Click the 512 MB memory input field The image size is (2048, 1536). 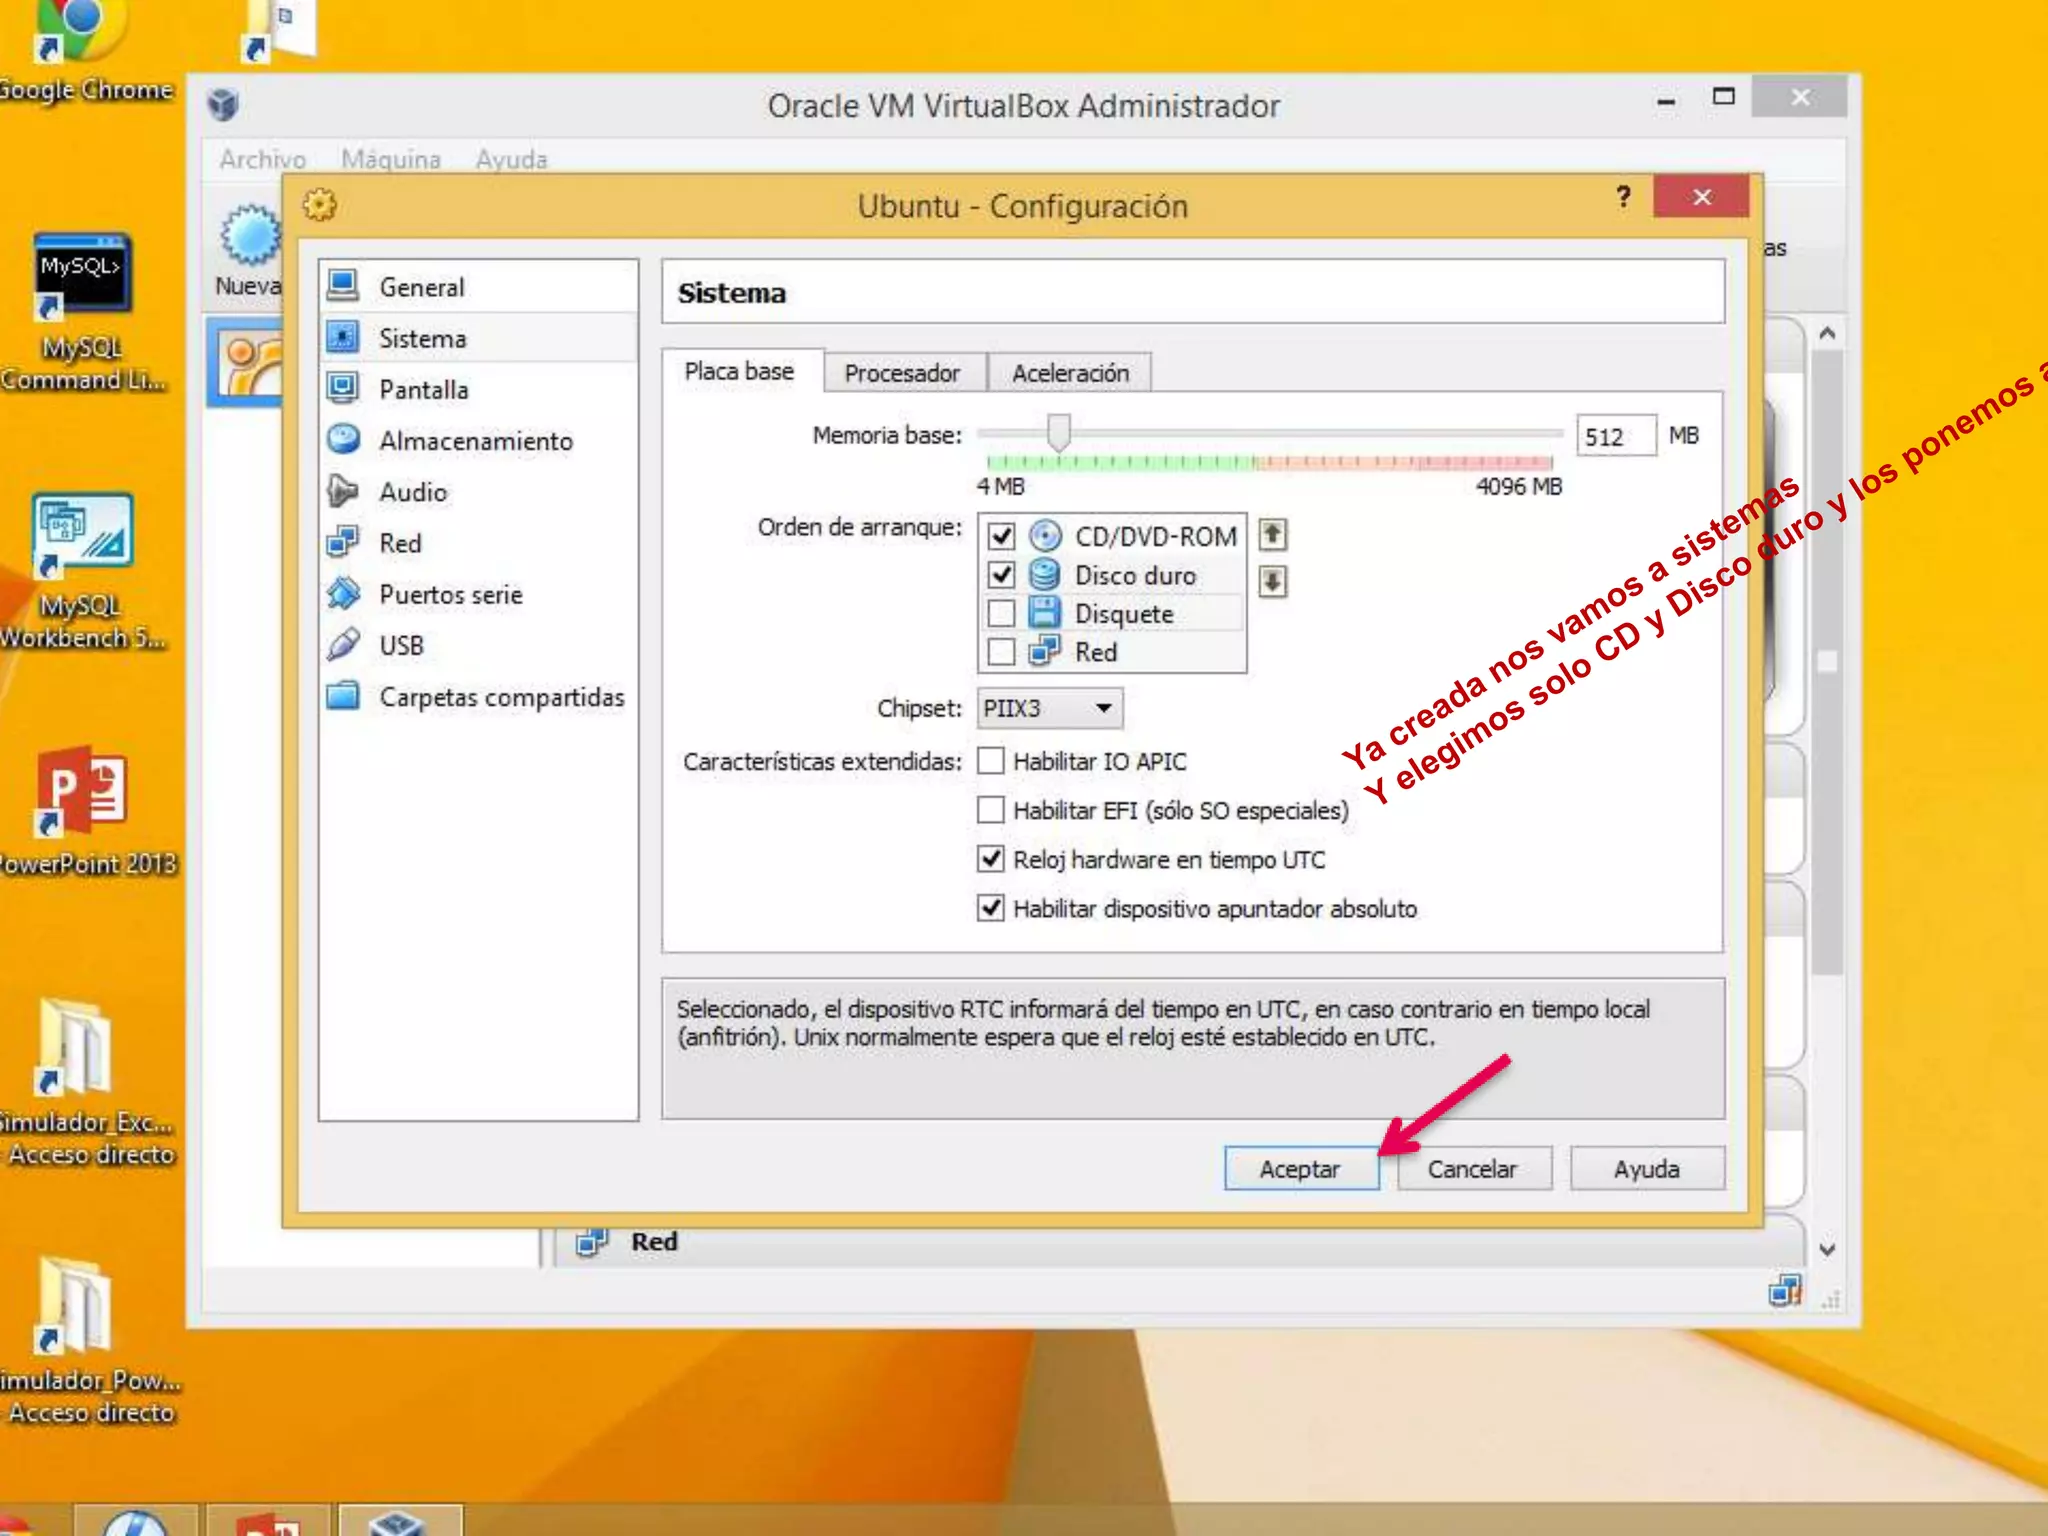[x=1614, y=437]
